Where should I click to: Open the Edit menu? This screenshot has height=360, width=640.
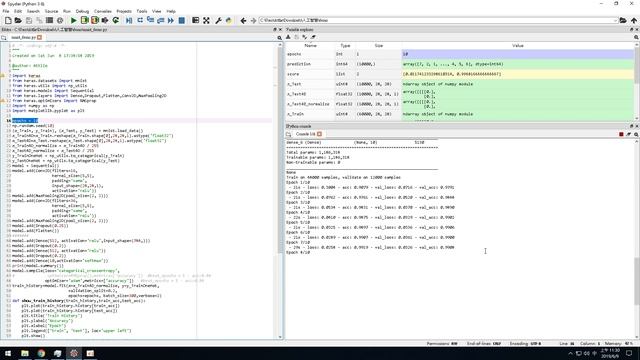[18, 11]
